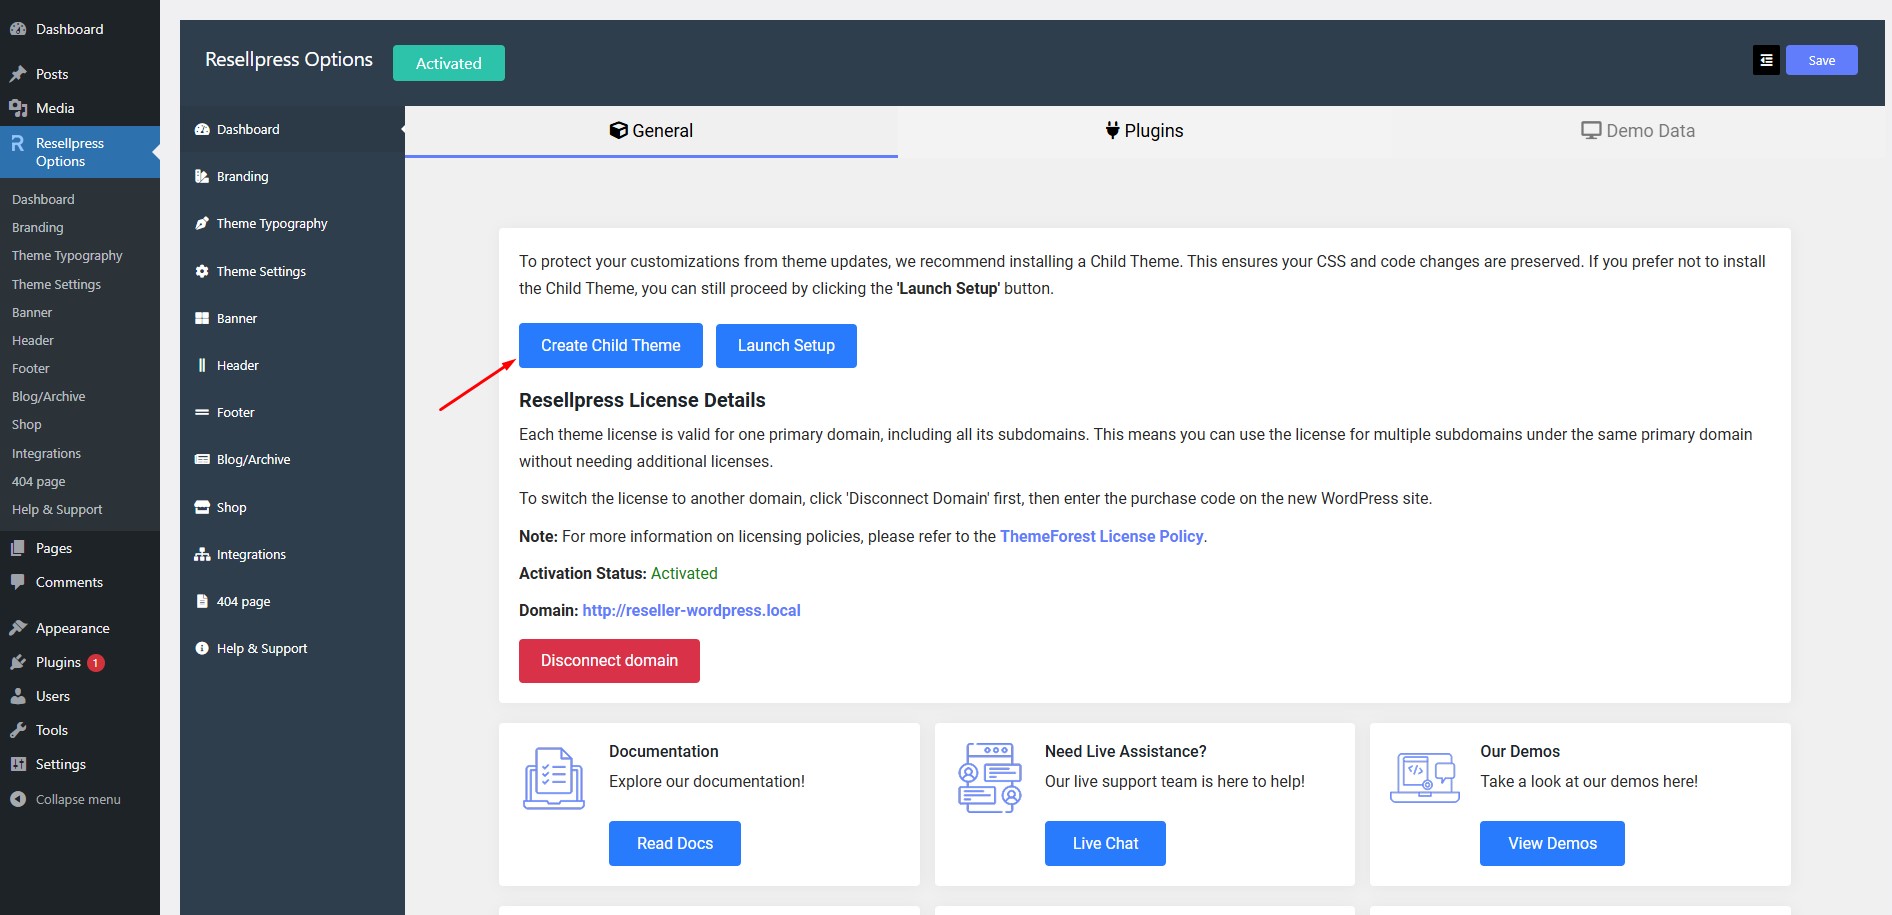Click the Documentation checklist icon

pos(553,778)
